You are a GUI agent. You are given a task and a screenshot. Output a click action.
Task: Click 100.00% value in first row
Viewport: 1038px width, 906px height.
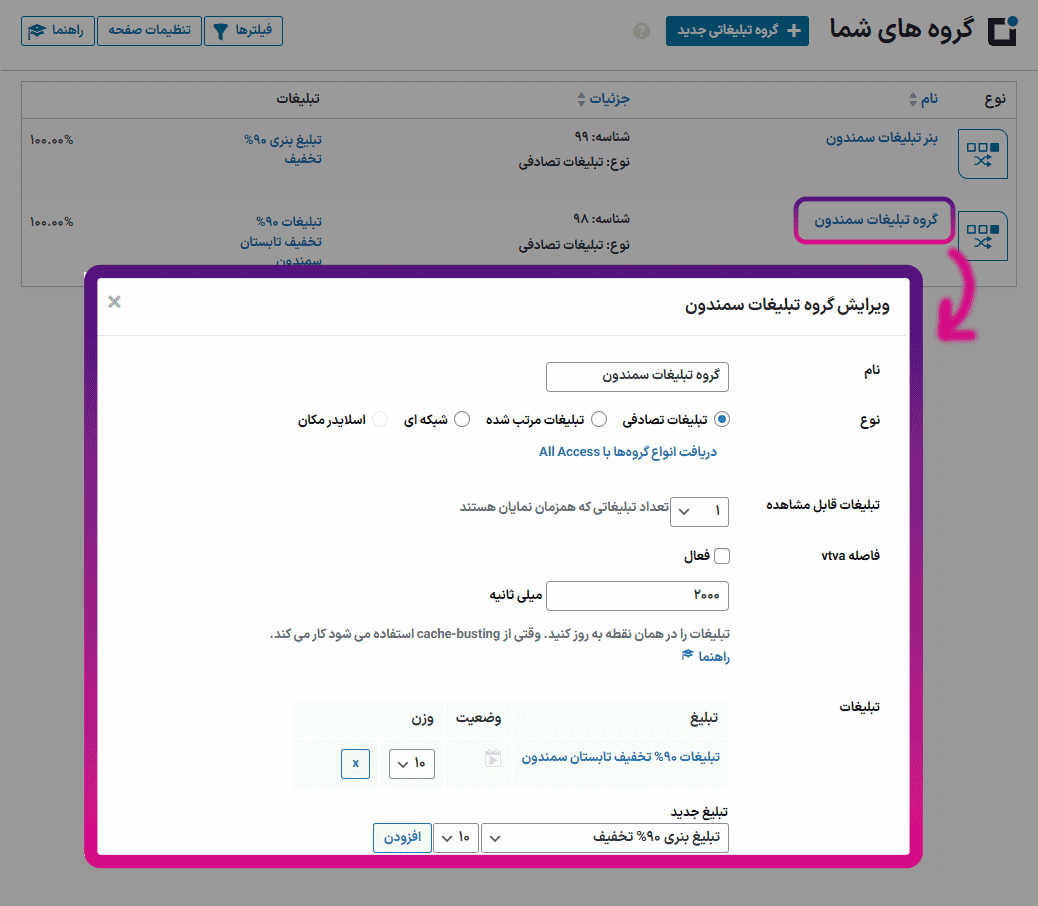(x=52, y=140)
